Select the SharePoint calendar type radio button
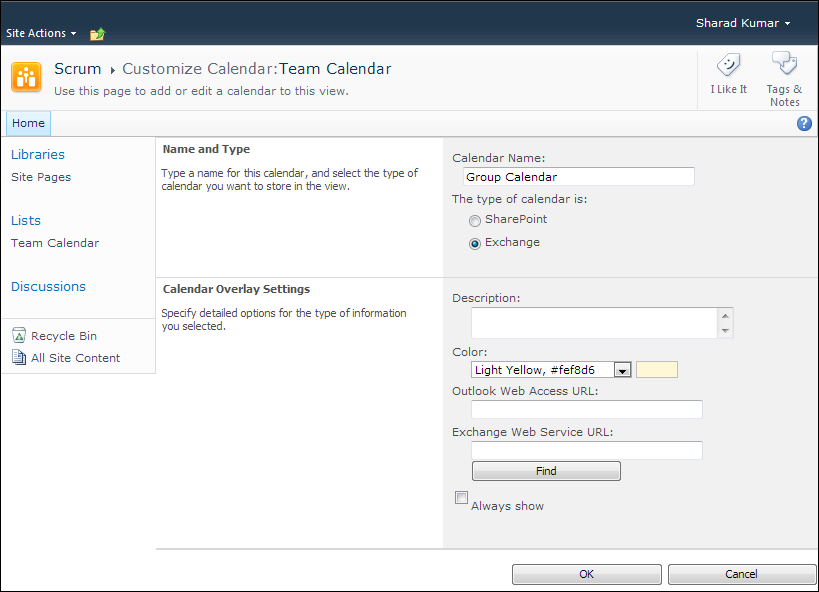Screen dimensions: 819x592 pyautogui.click(x=474, y=221)
